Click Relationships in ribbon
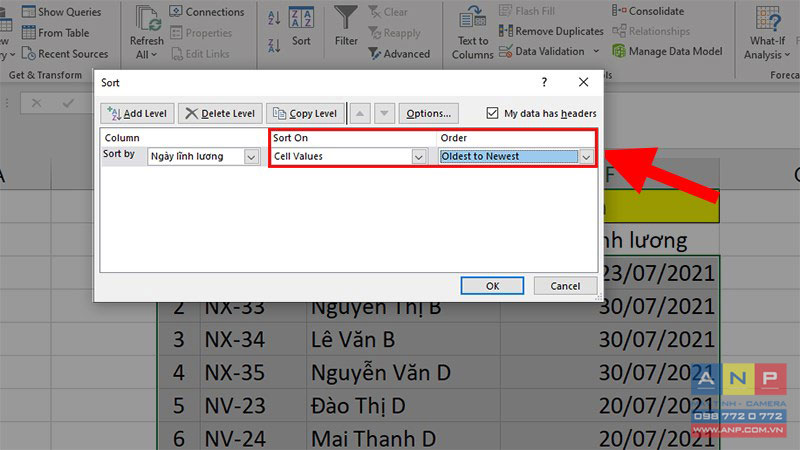Image resolution: width=800 pixels, height=450 pixels. click(x=651, y=31)
